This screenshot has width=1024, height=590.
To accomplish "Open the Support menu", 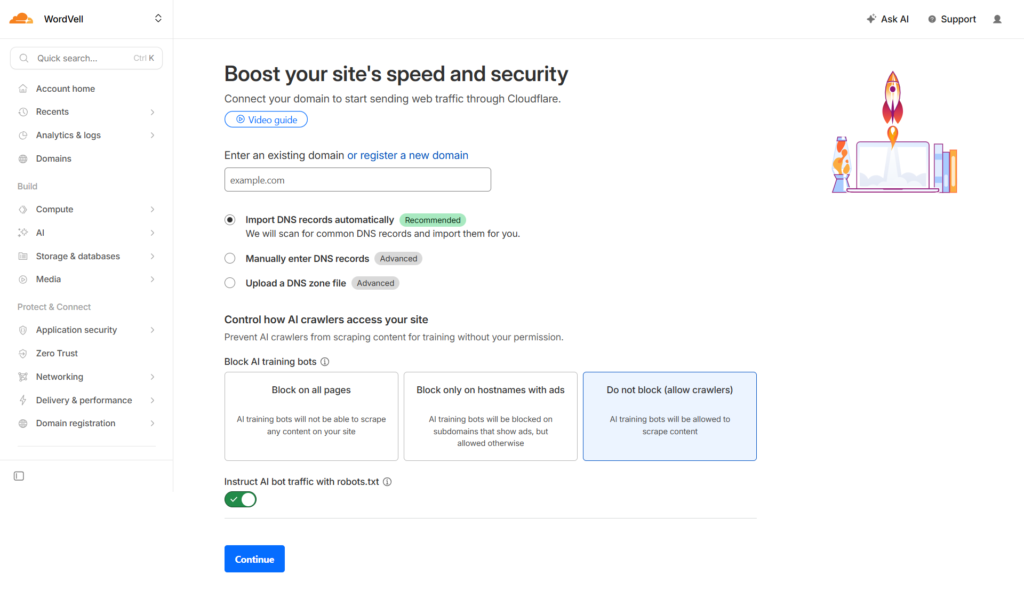I will [951, 18].
